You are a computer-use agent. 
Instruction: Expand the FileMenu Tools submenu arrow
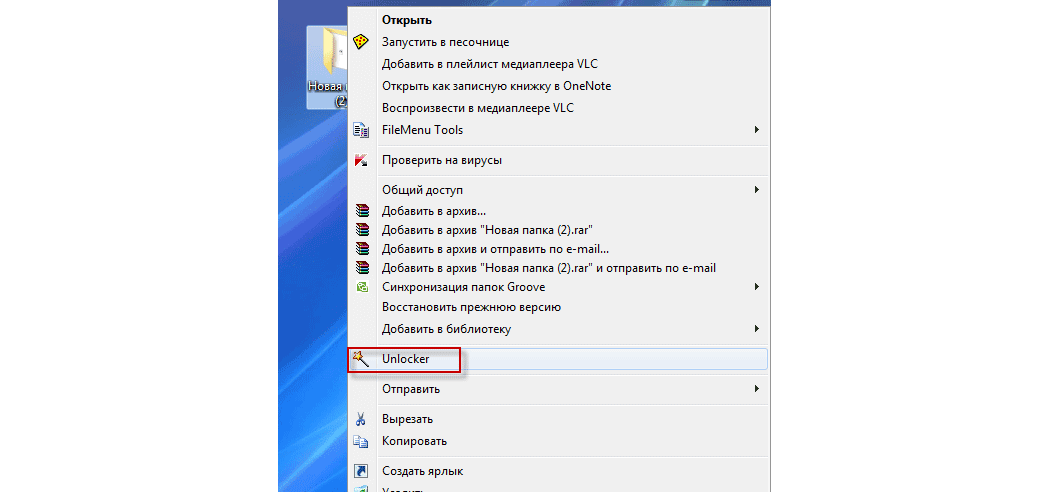[x=757, y=130]
